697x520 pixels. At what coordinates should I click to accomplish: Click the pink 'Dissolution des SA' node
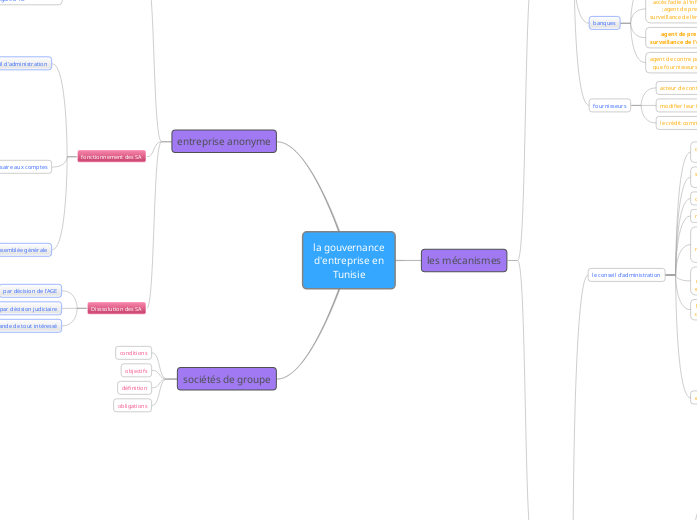117,309
